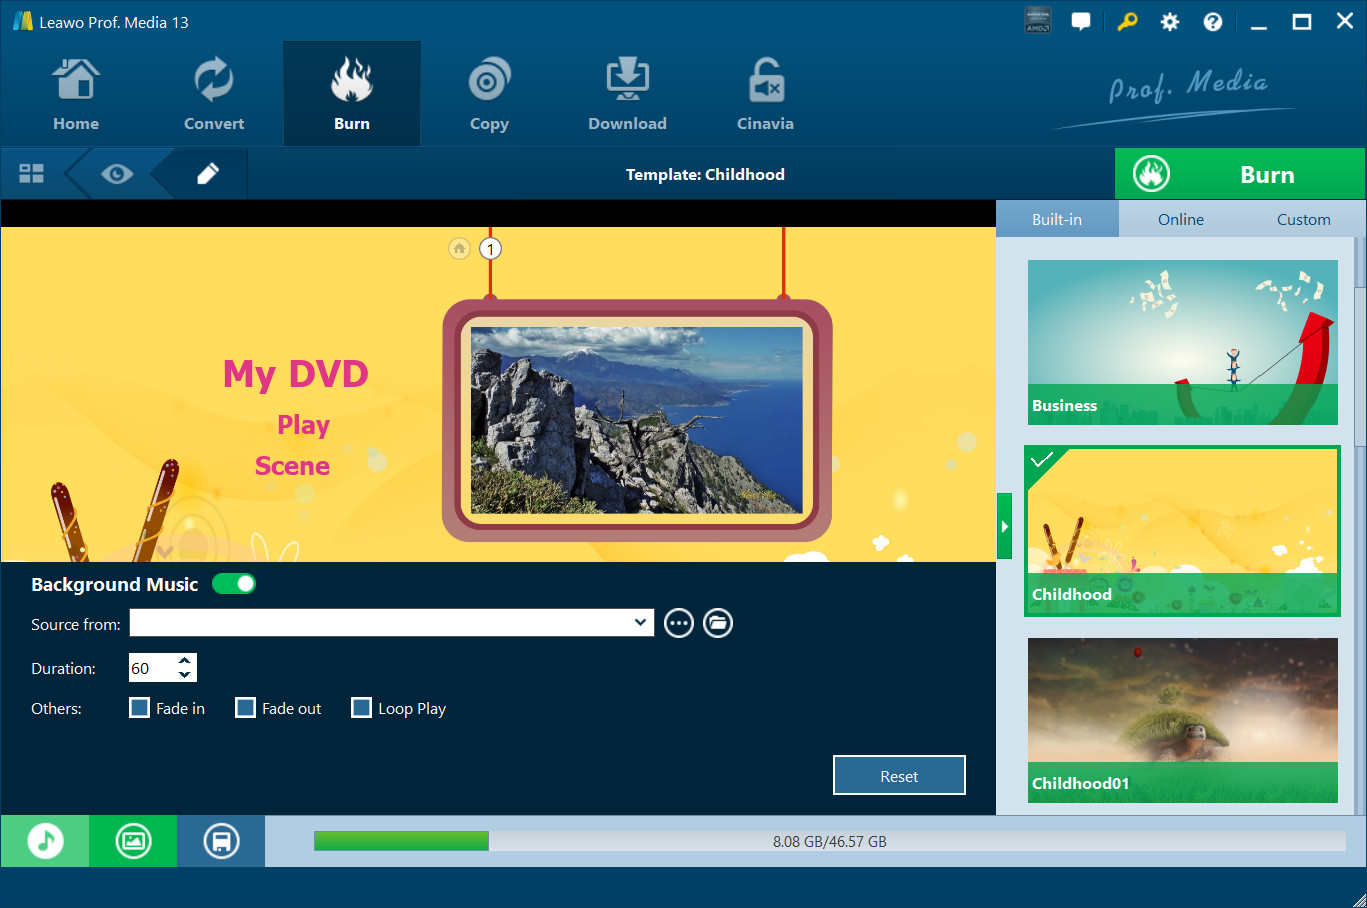Click the pencil edit icon
Screen dimensions: 1367x908
[208, 174]
